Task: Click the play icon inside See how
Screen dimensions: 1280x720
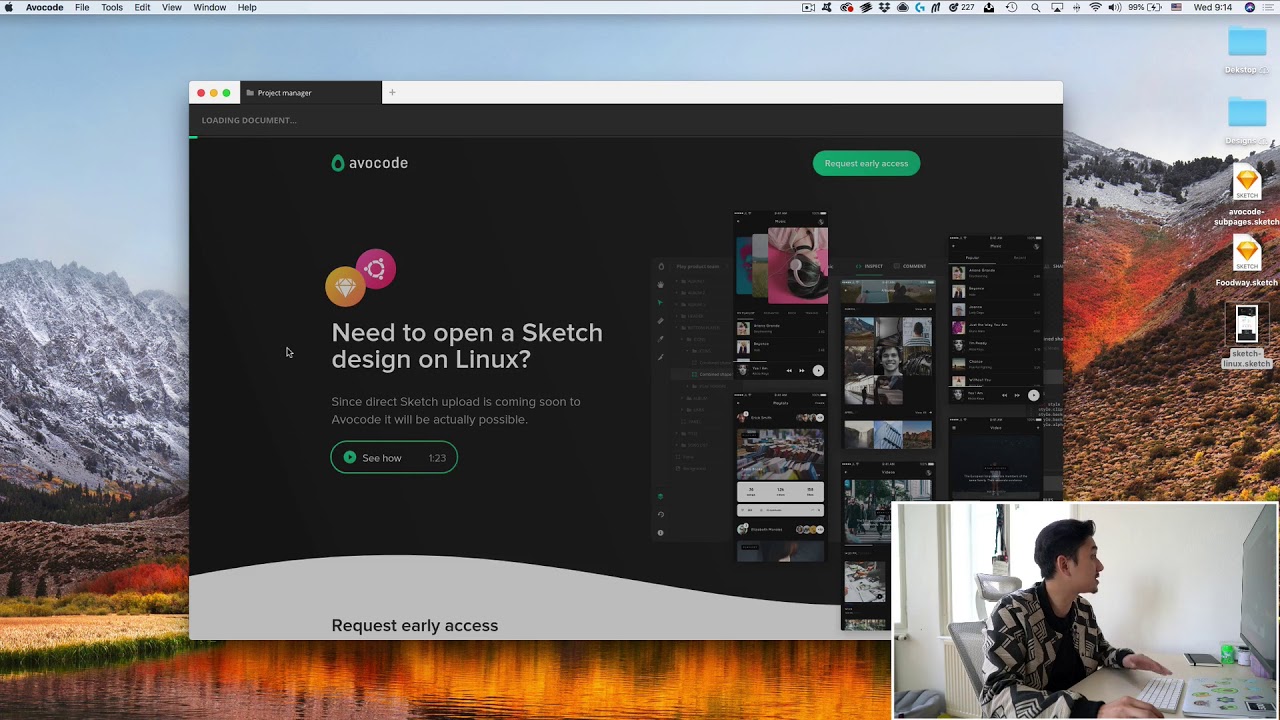Action: click(x=350, y=458)
